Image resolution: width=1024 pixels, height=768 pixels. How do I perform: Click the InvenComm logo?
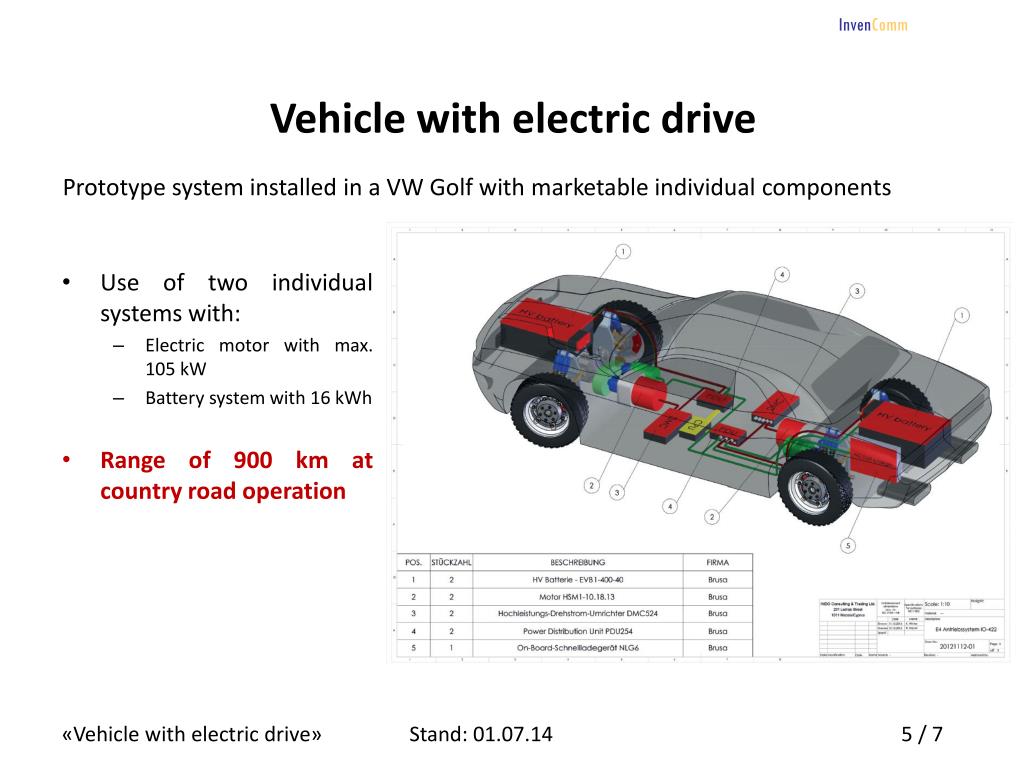point(873,25)
